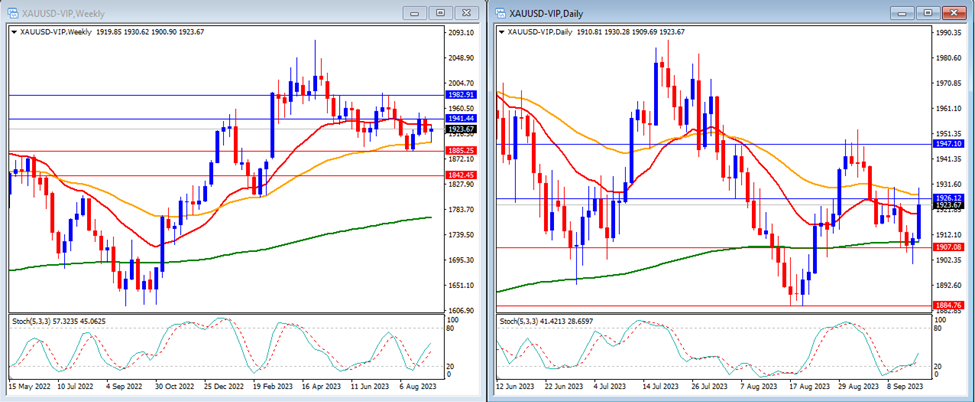Click the Weekly chart window's title bar icon
Screen dimensions: 975x402
point(12,13)
